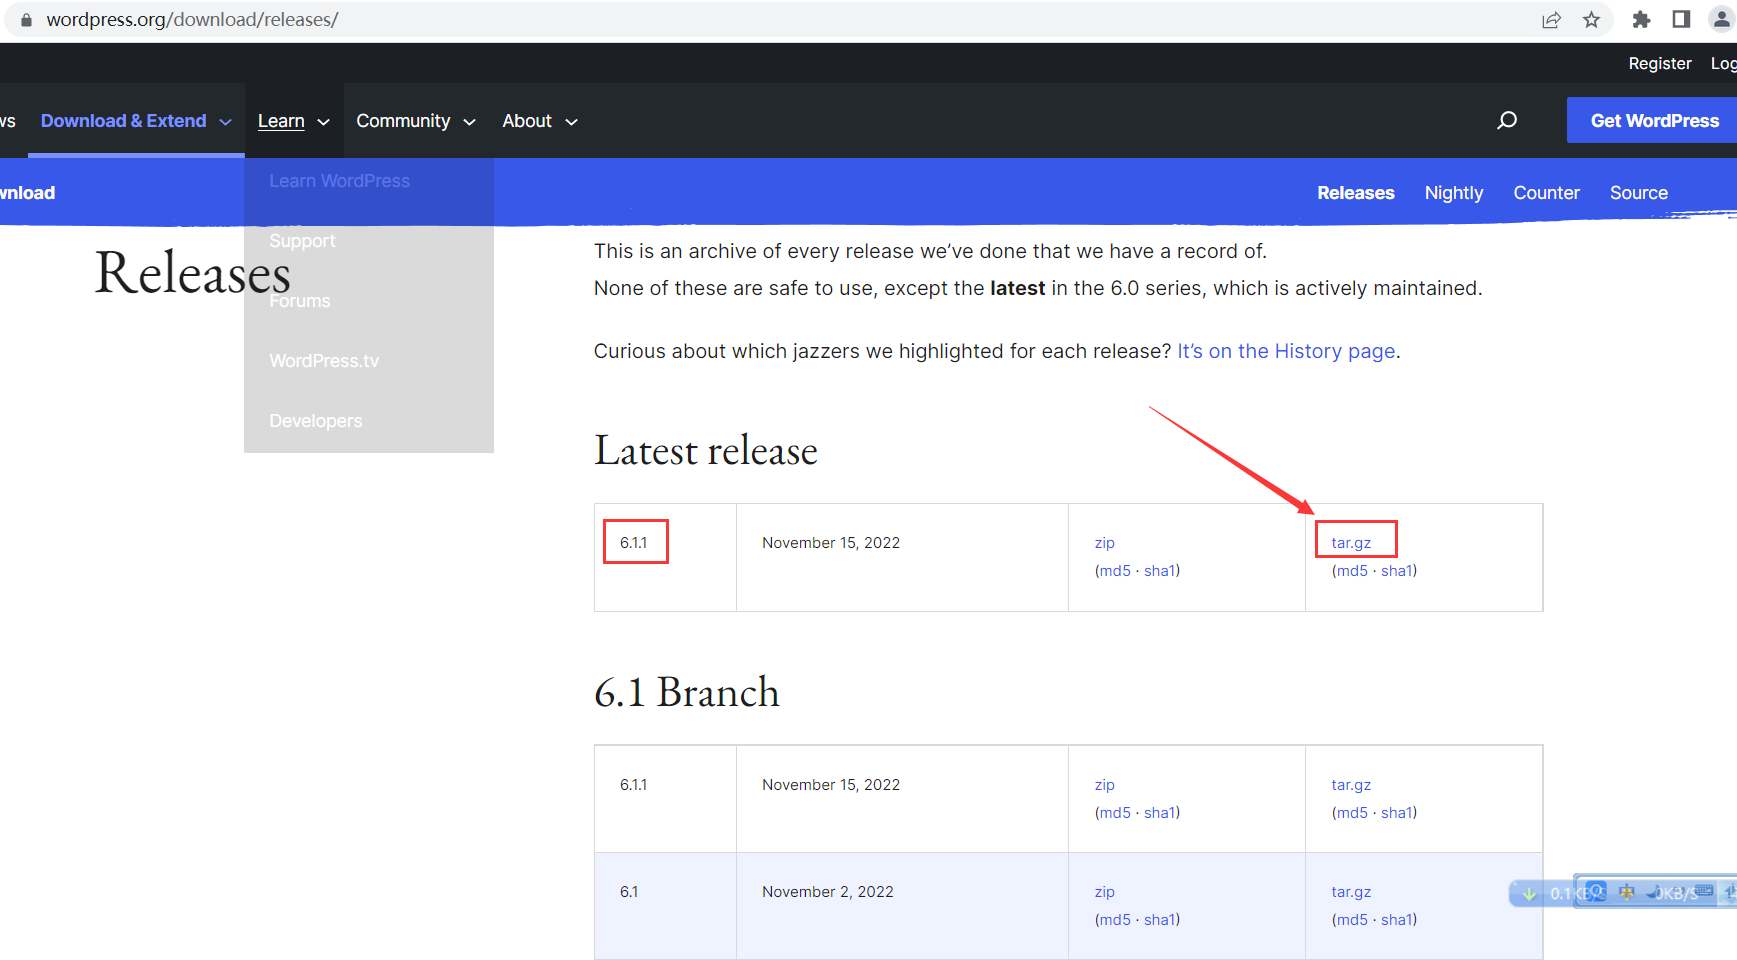The width and height of the screenshot is (1737, 960).
Task: Expand the About menu chevron
Action: [571, 122]
